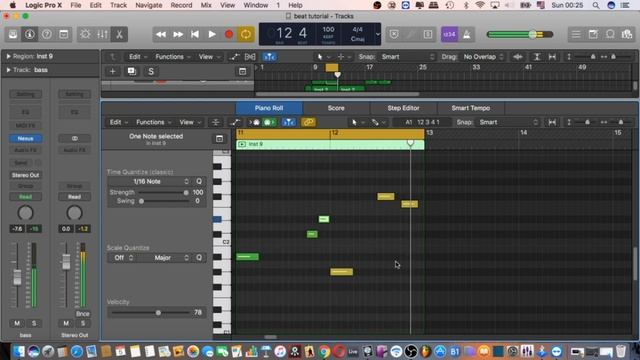Screen dimensions: 640x360
Task: Open the Mix menu in menu bar
Action: [x=206, y=5]
